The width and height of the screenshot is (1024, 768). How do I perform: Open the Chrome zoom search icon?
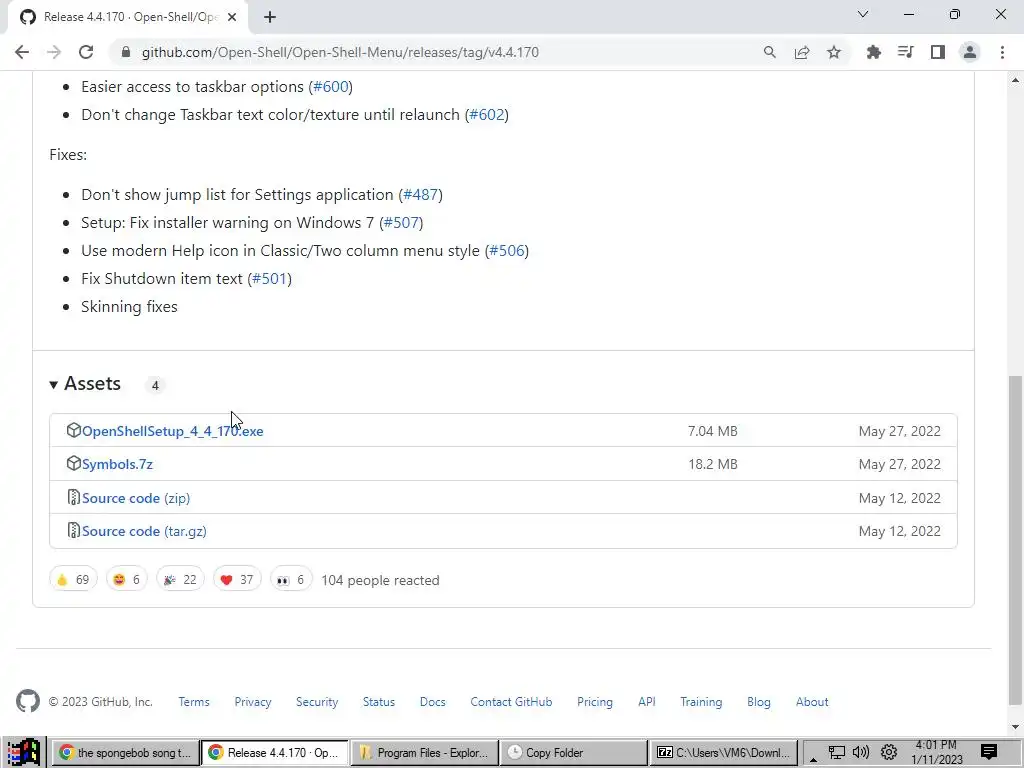pos(770,52)
